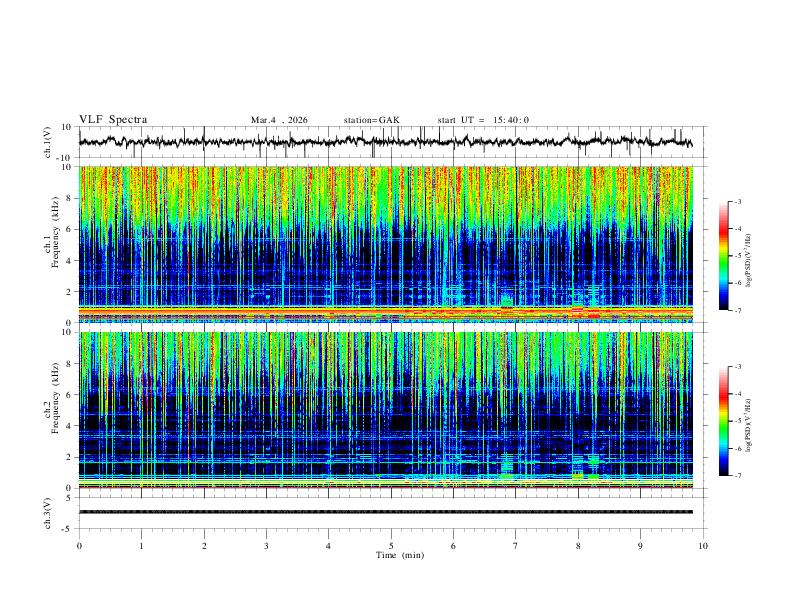Click time axis tick label "5"
792x612 pixels.
pyautogui.click(x=391, y=546)
